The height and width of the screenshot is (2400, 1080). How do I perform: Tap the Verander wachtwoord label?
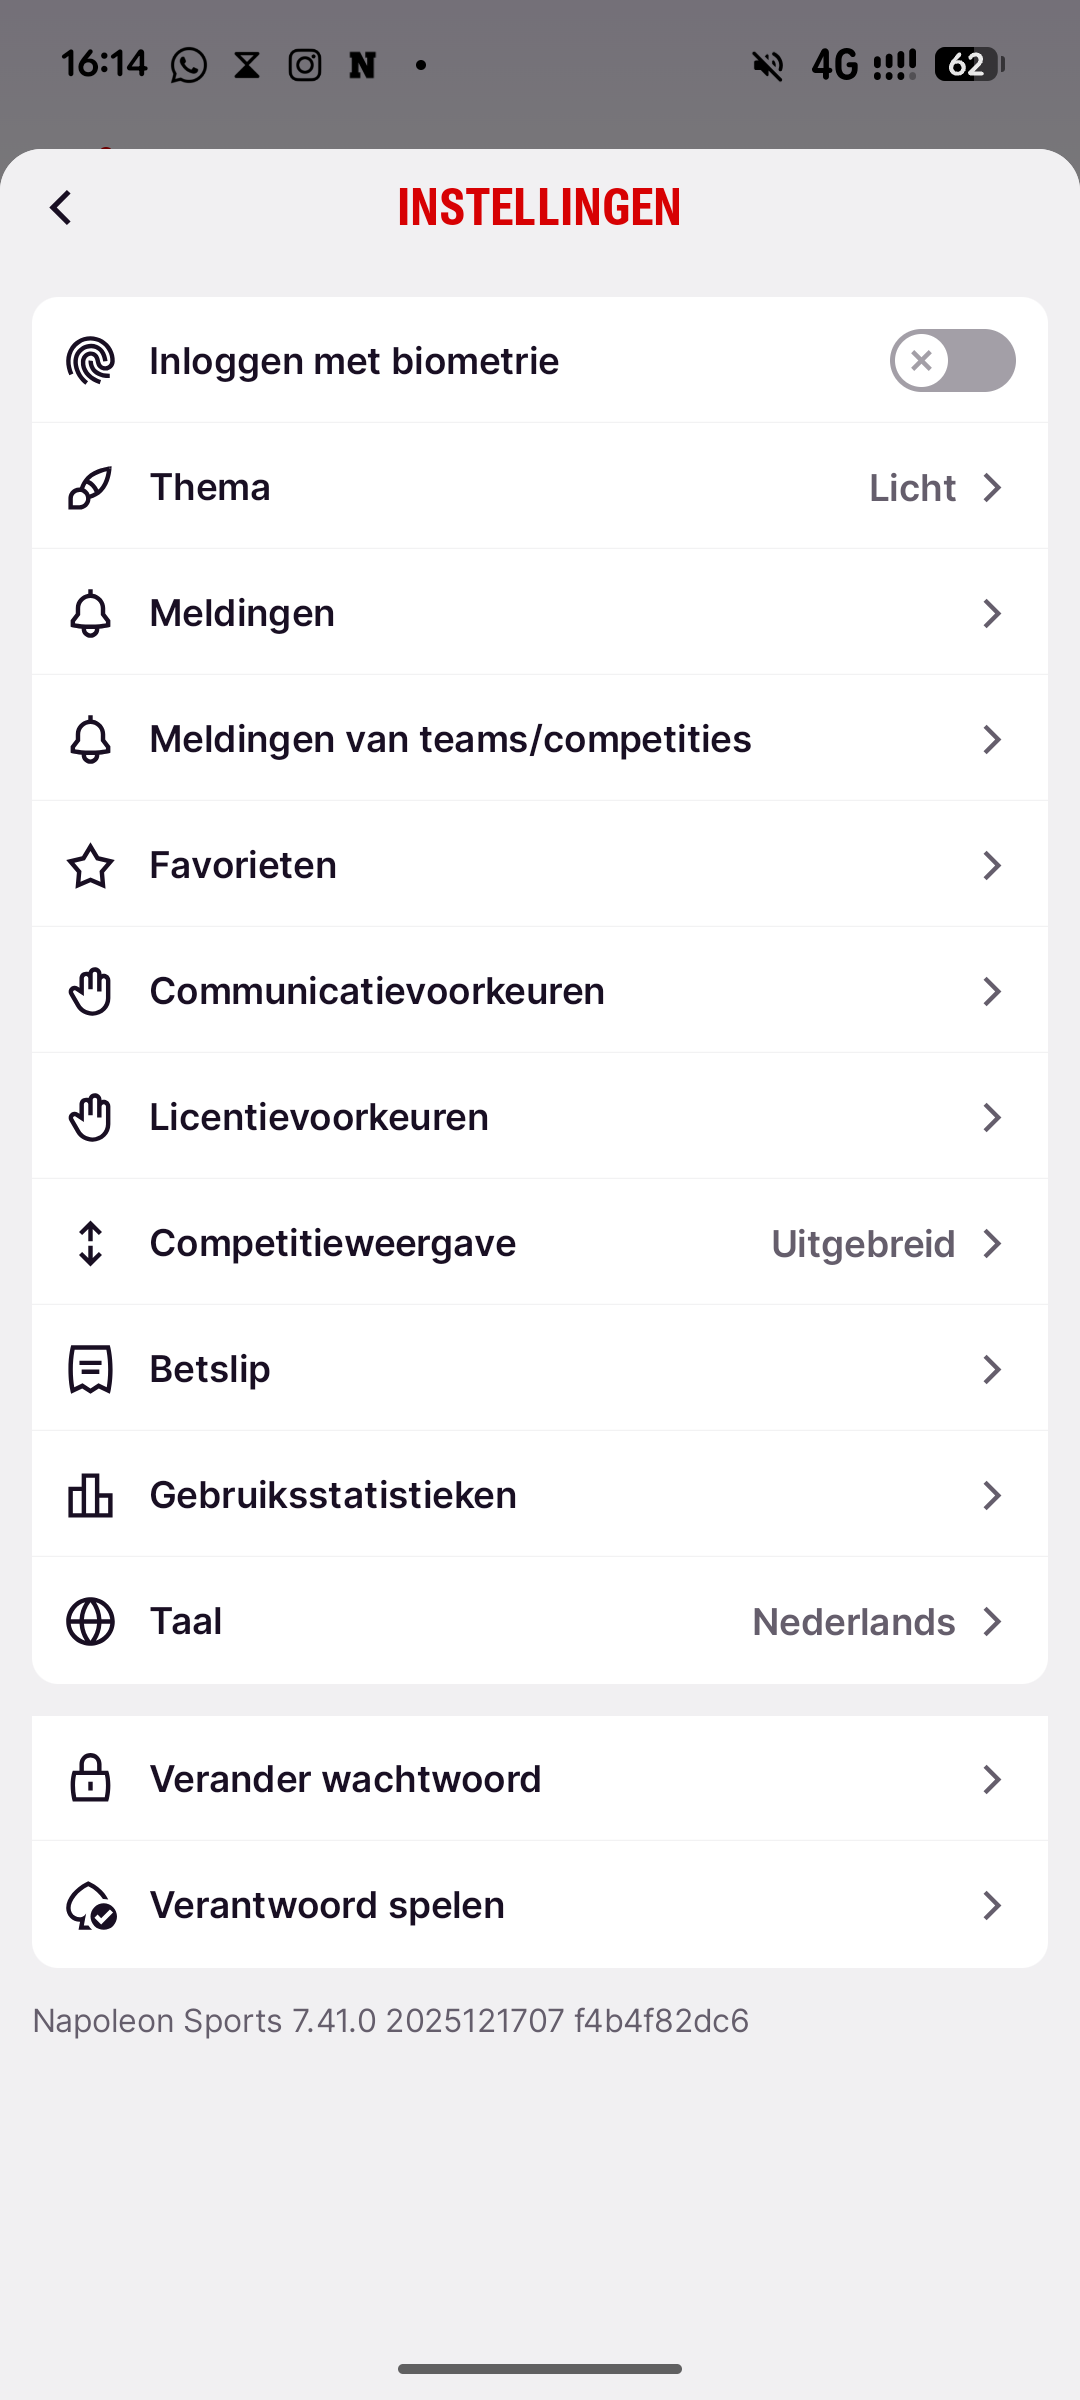(345, 1780)
